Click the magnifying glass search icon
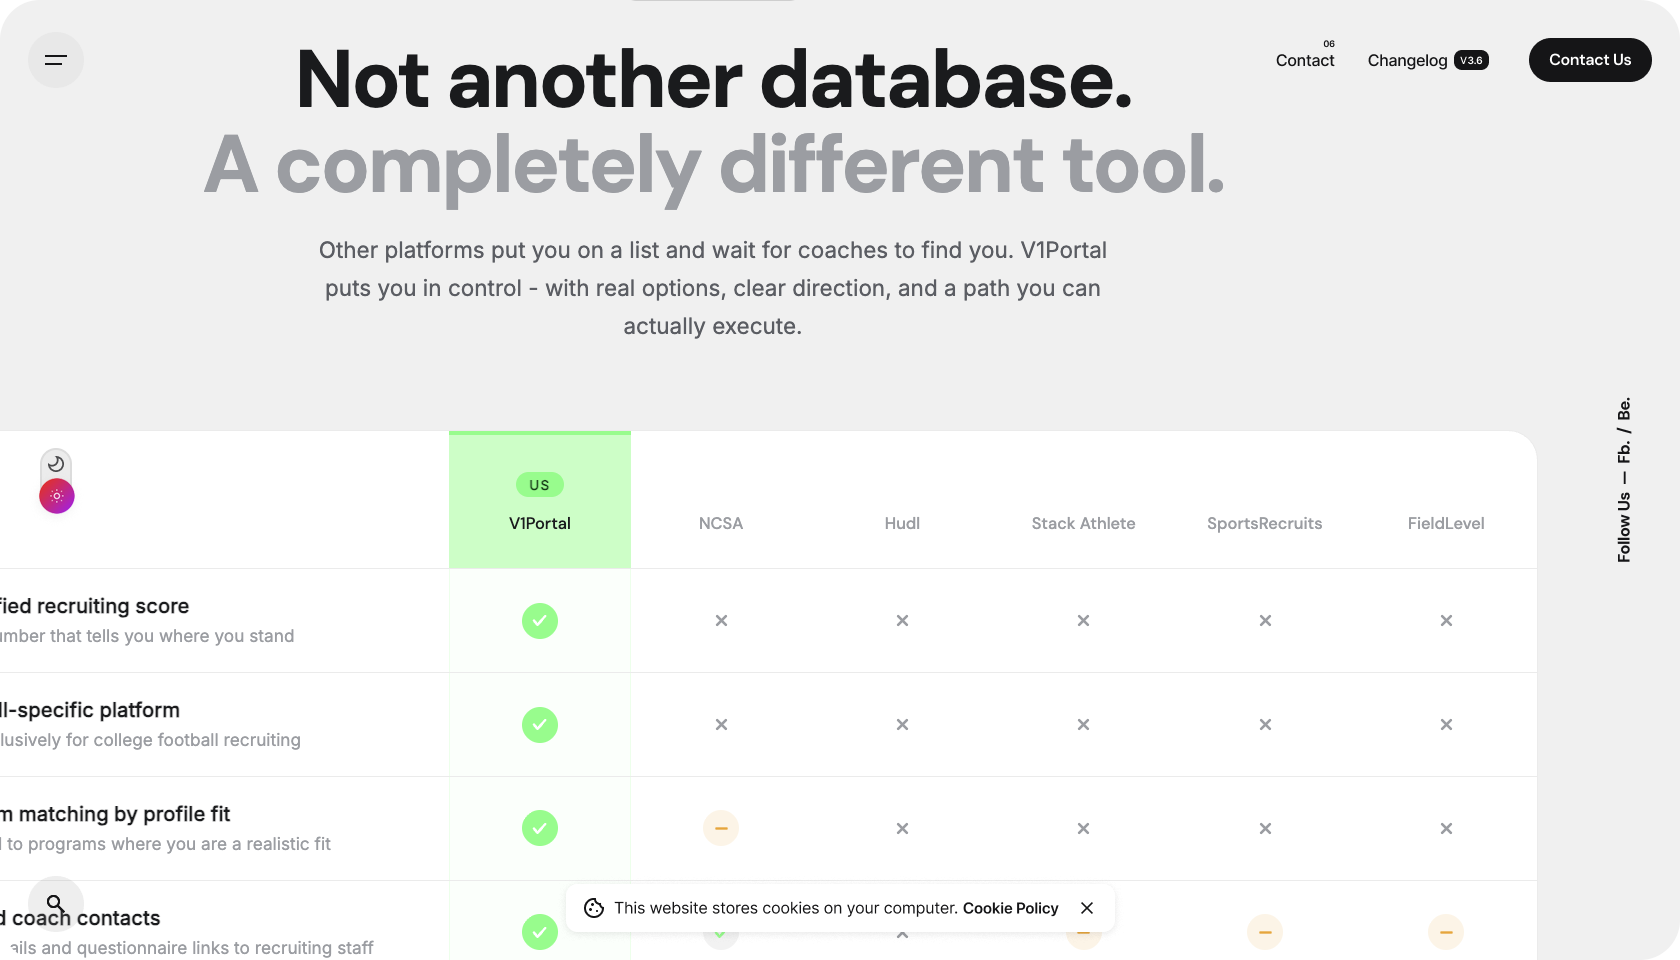Screen dimensions: 1680x960 pyautogui.click(x=56, y=904)
